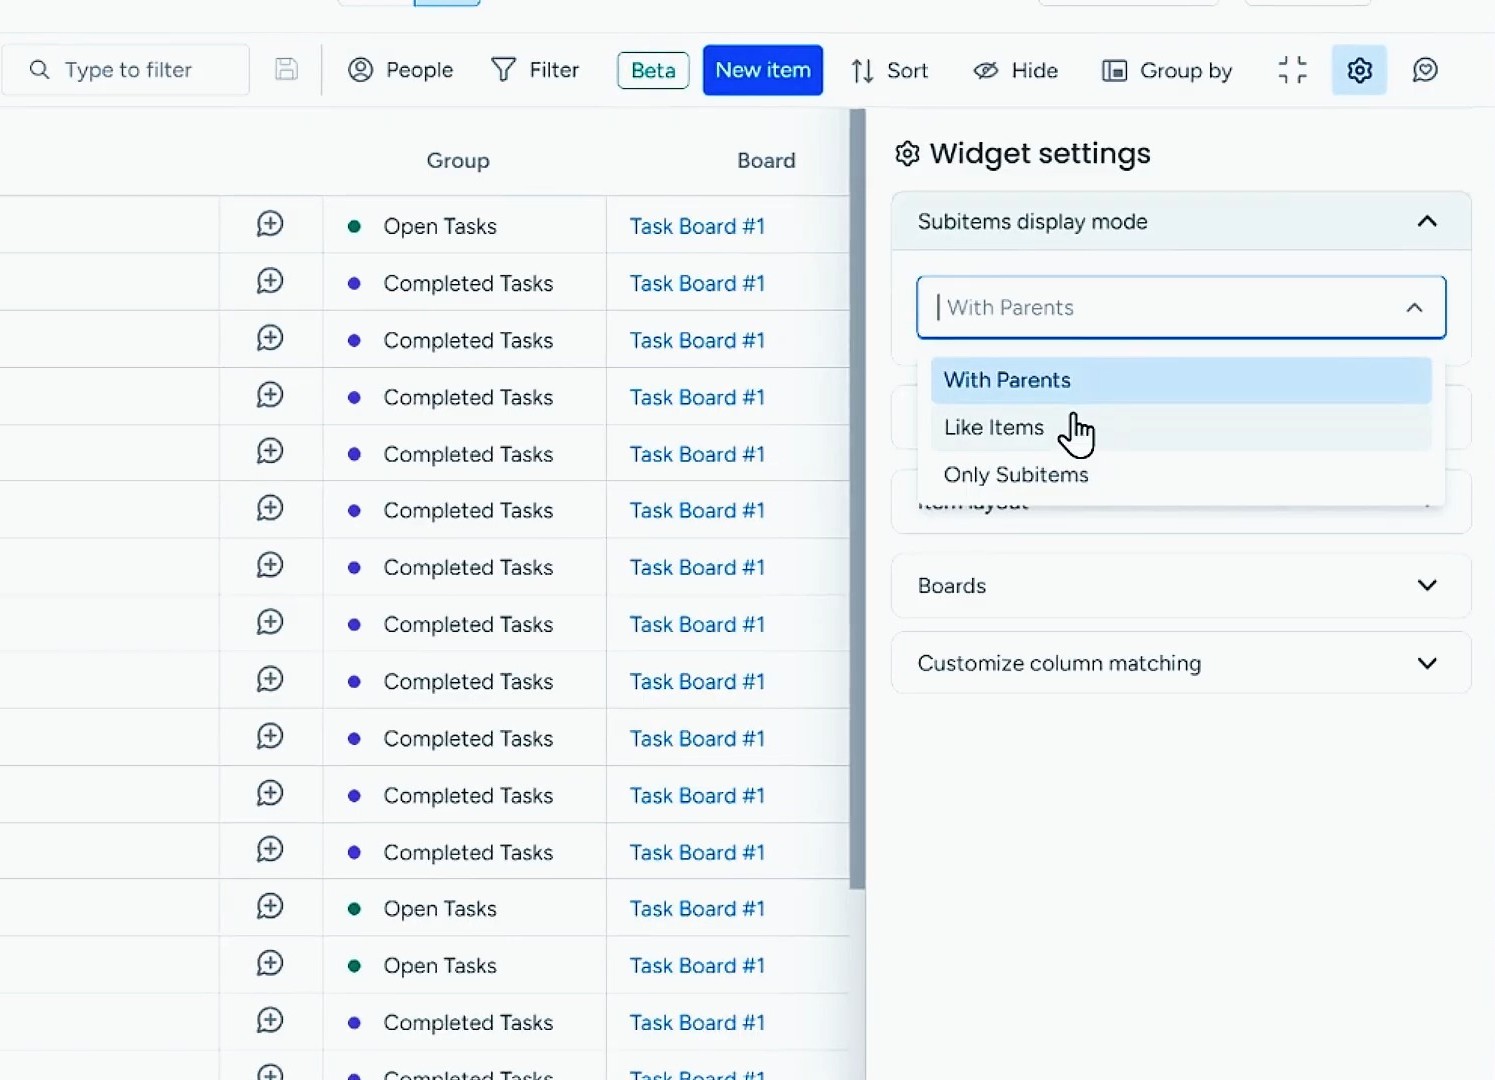Click the New item button

coord(763,70)
